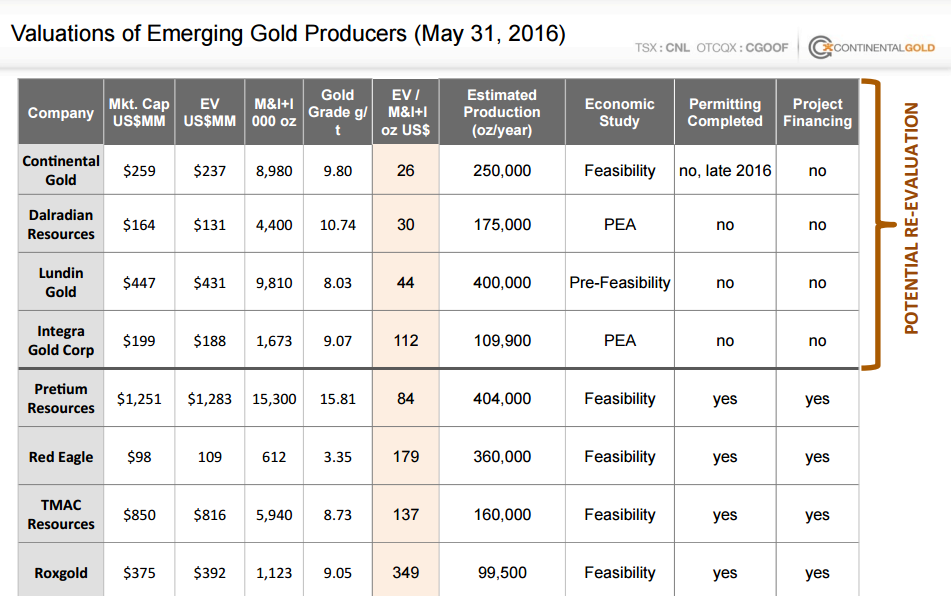Click the highlighted EV/oz value '179'
Viewport: 951px width, 596px height.
point(405,457)
